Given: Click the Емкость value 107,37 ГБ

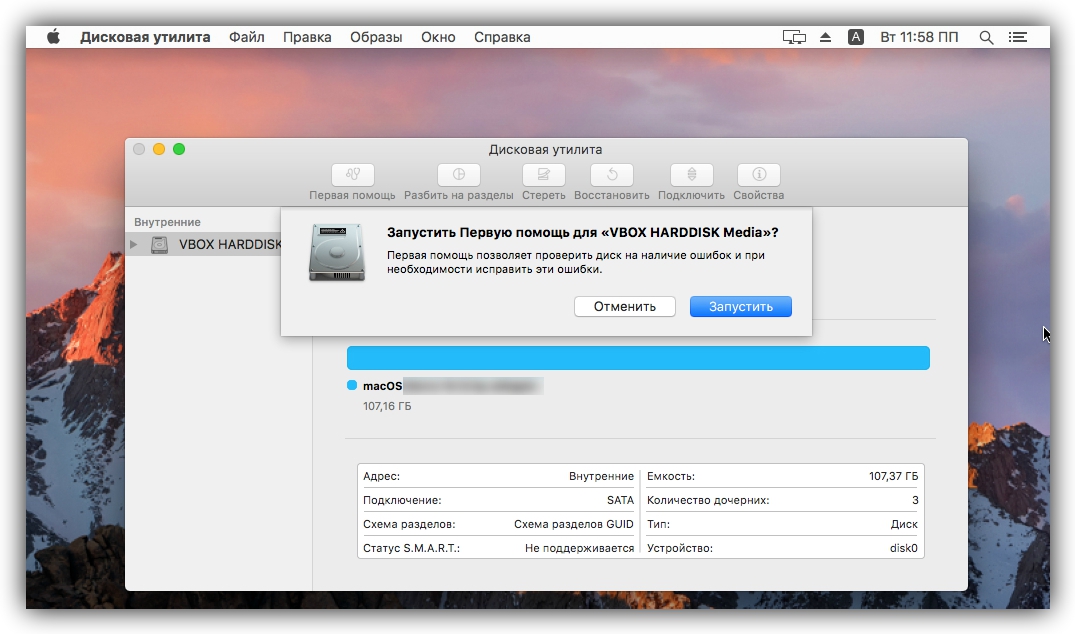Looking at the screenshot, I should (x=893, y=476).
